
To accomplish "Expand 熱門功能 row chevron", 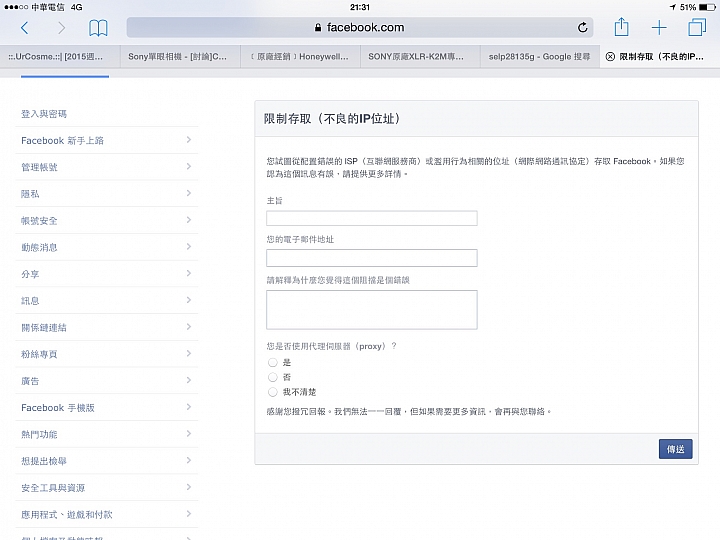I will (189, 433).
